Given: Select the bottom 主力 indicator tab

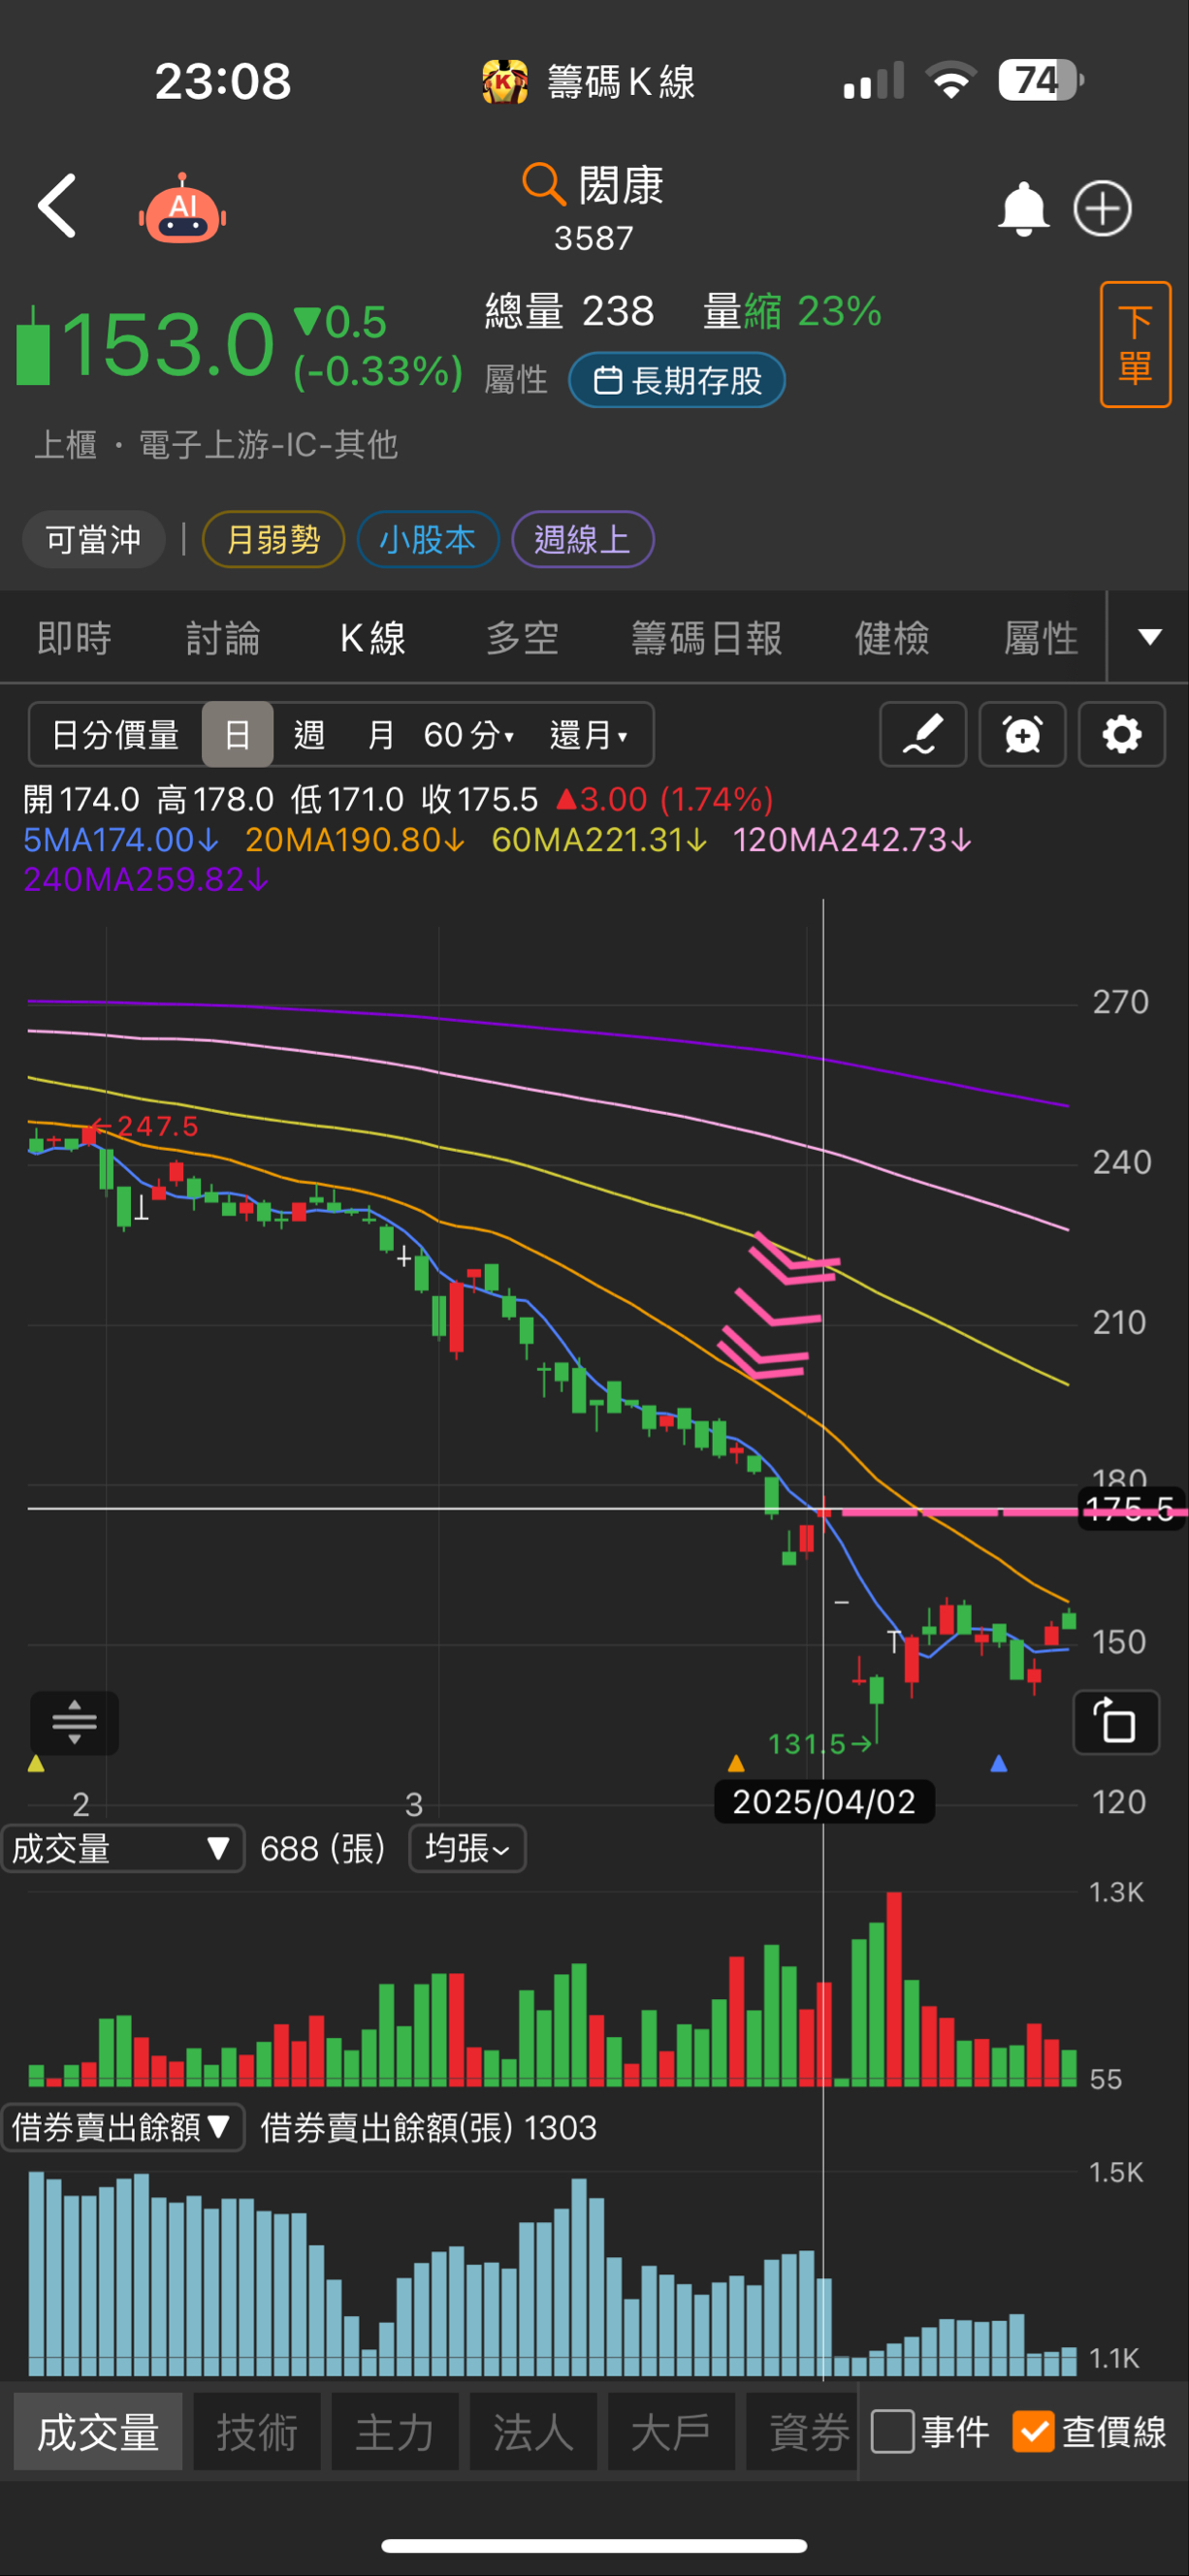Looking at the screenshot, I should (x=395, y=2432).
